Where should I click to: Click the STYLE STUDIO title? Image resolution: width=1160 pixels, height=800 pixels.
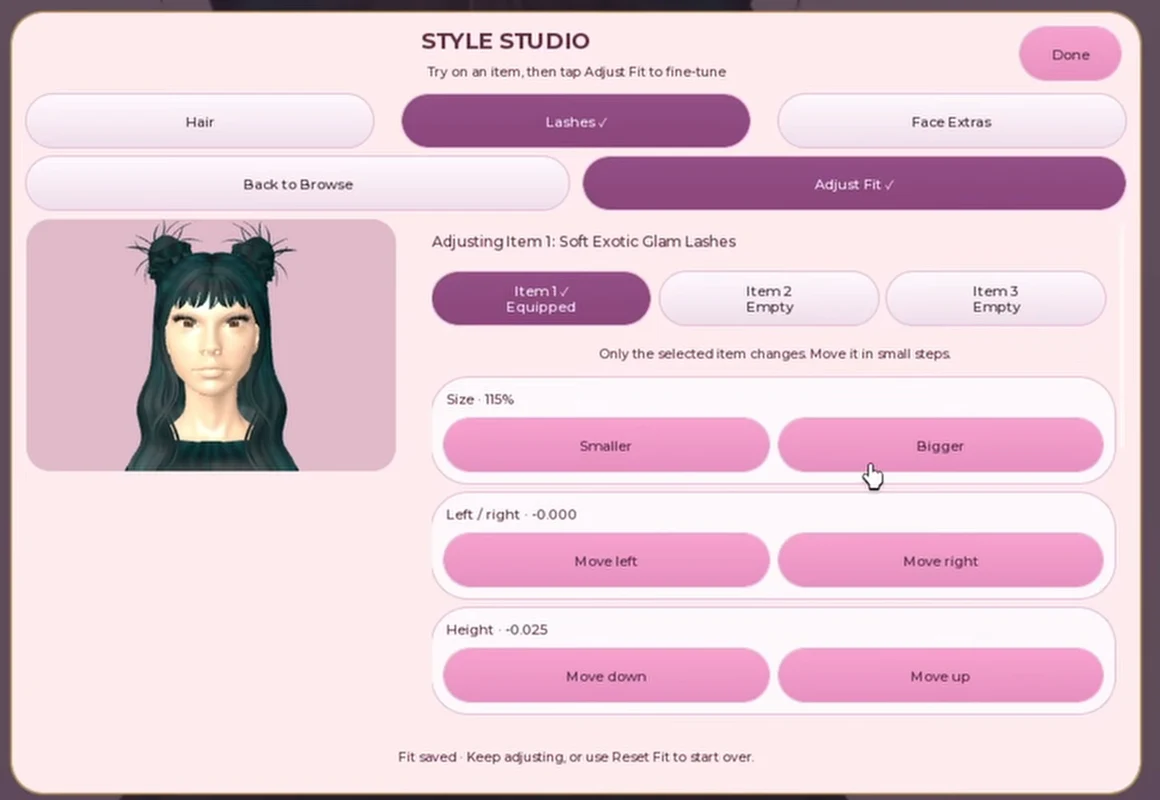tap(505, 41)
